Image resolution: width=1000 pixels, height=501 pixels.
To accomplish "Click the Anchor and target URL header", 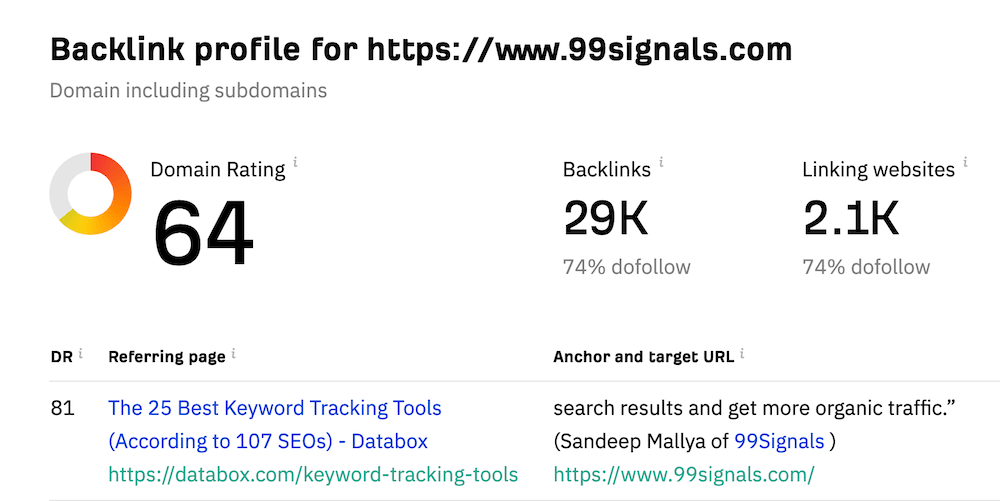I will tap(643, 356).
